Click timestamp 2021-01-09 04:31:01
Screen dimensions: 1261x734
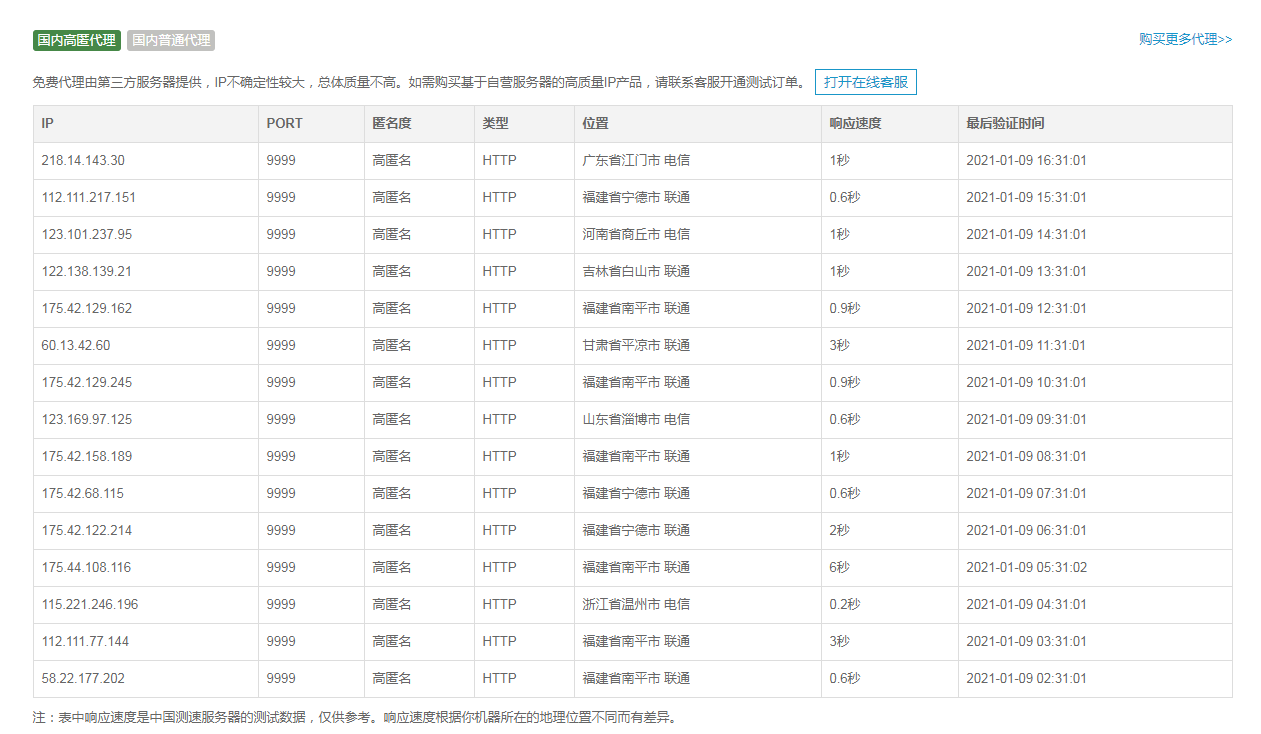coord(1026,605)
